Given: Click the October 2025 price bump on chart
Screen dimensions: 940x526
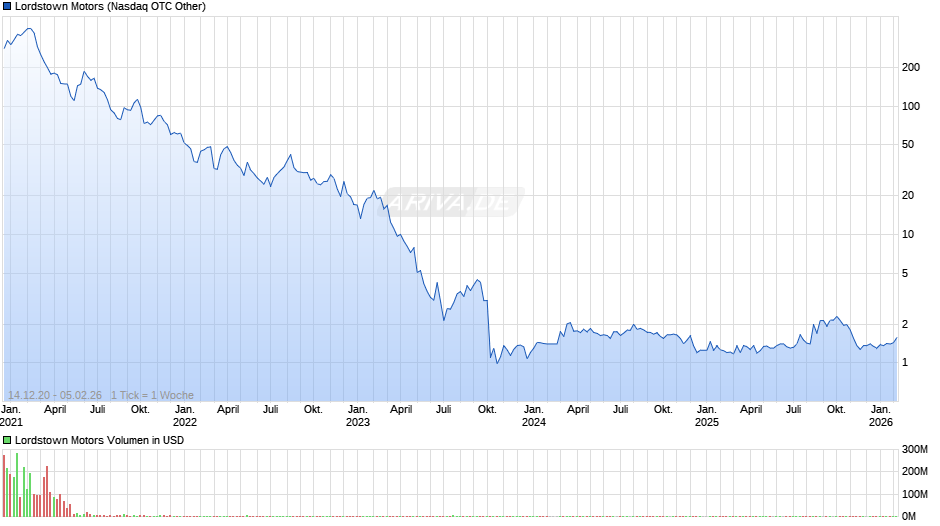Looking at the screenshot, I should pyautogui.click(x=836, y=318).
